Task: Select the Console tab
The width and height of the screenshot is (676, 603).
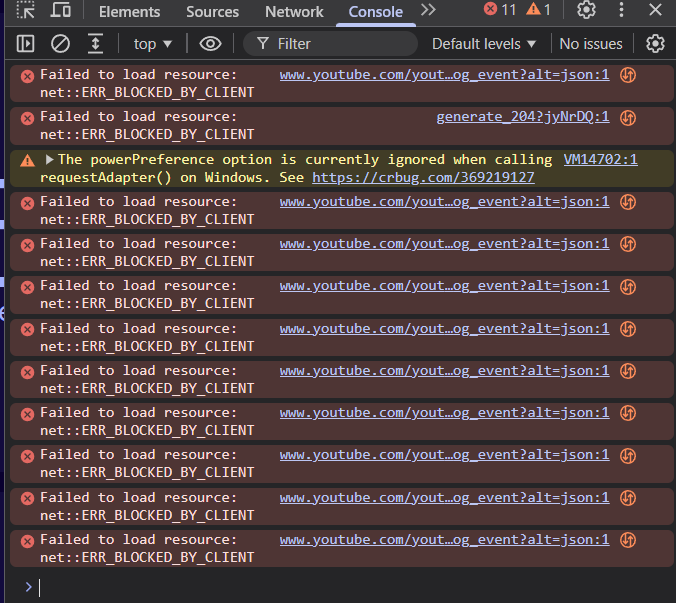Action: pyautogui.click(x=376, y=12)
